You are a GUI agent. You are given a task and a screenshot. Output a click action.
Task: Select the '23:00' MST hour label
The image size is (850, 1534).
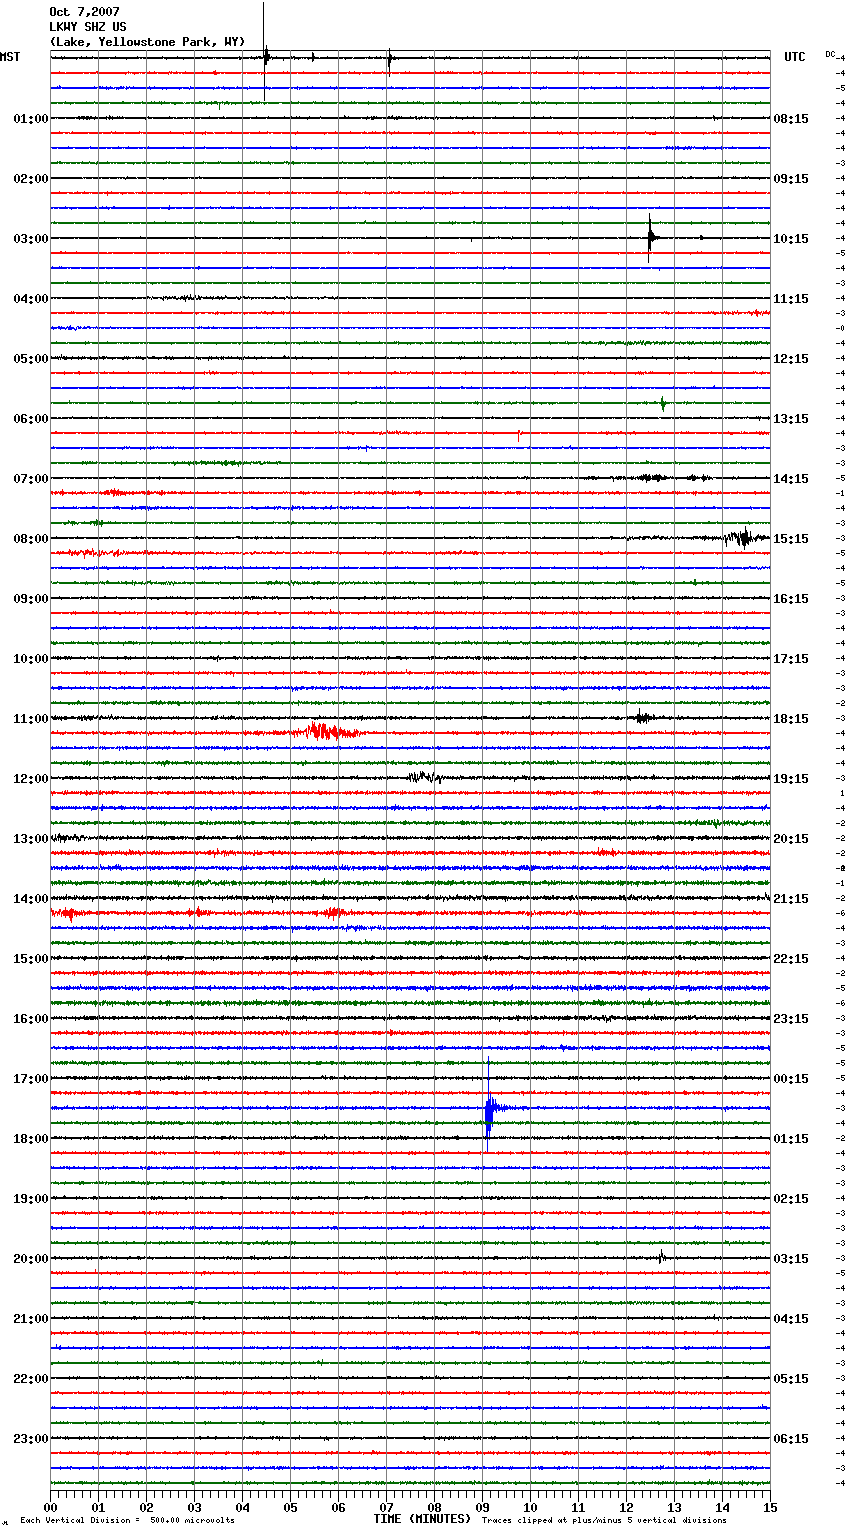(31, 1439)
